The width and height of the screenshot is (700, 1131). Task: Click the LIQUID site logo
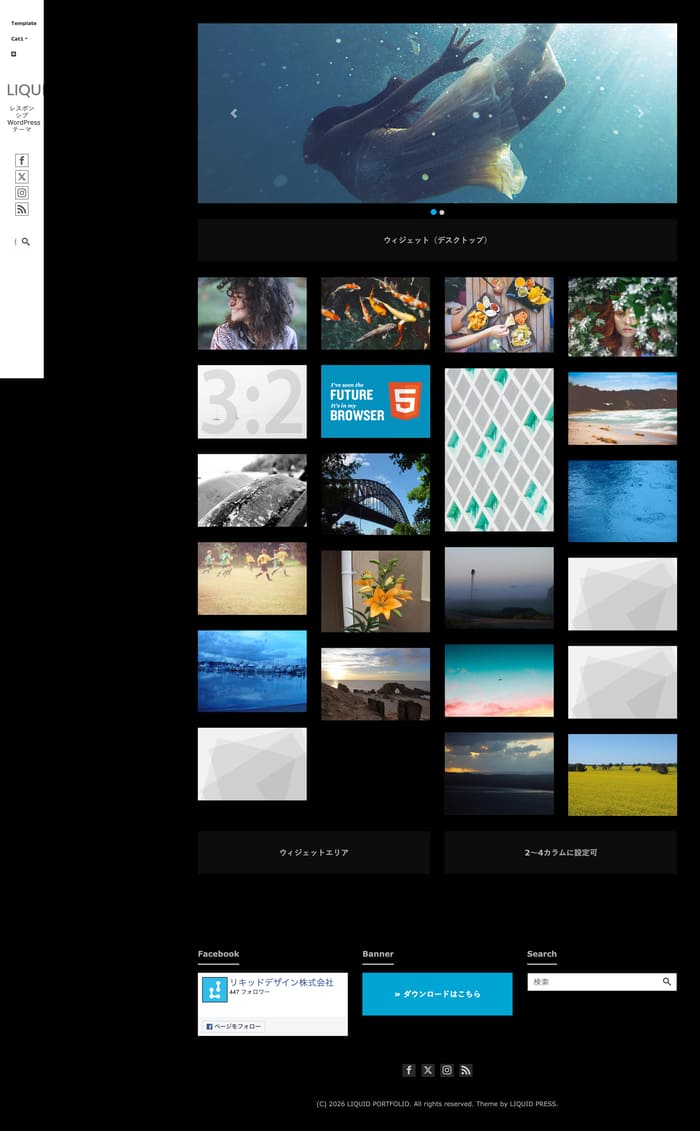pos(25,90)
